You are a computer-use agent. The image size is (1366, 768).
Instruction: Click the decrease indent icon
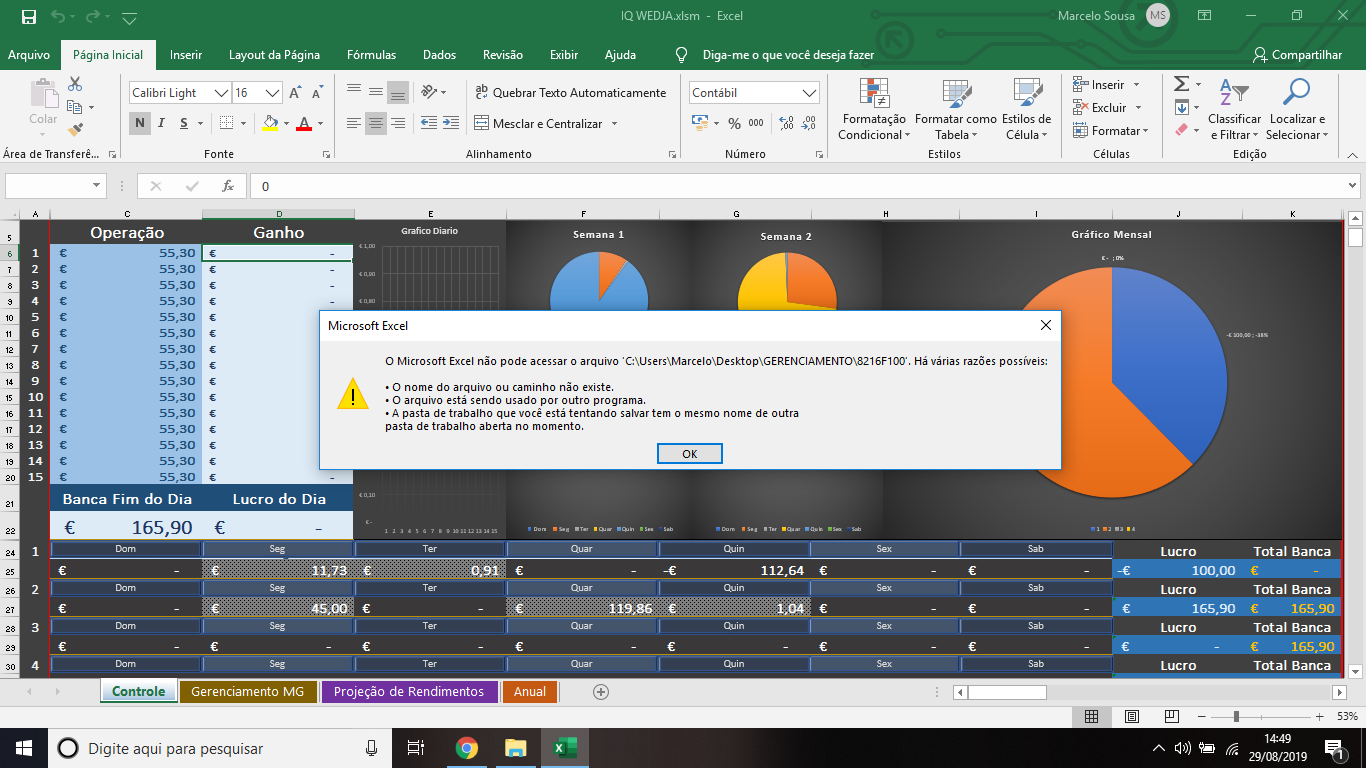point(430,123)
